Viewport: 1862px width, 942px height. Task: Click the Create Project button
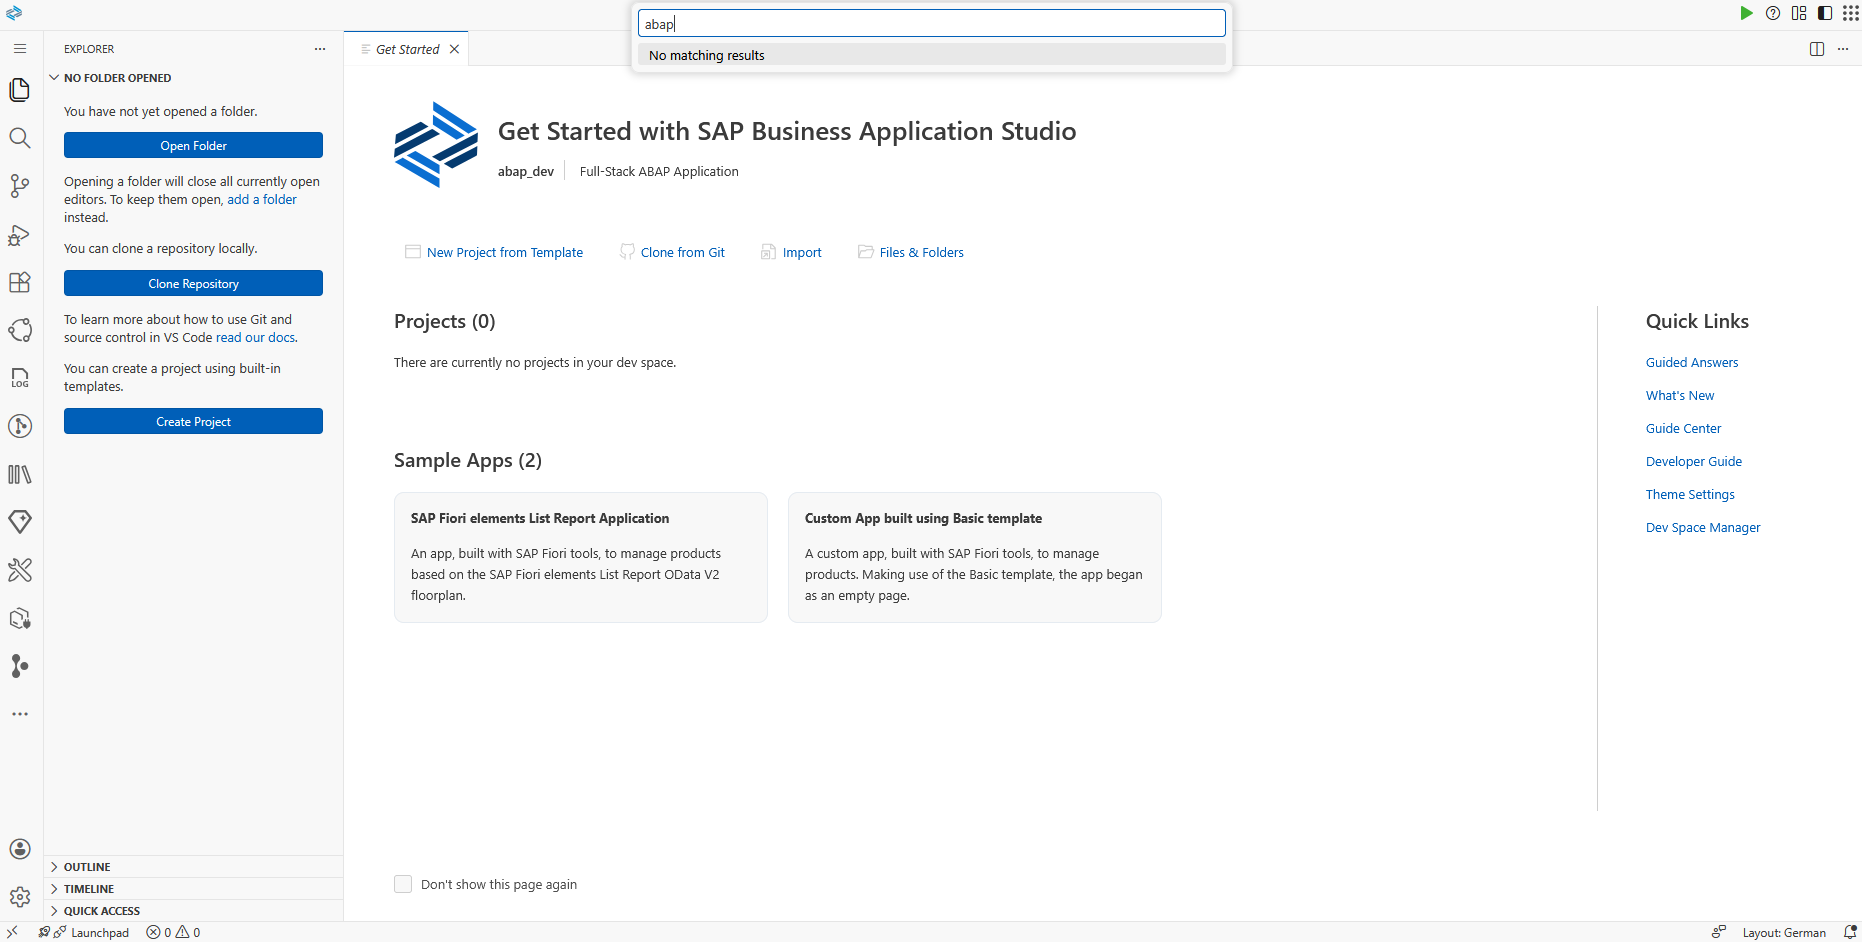pyautogui.click(x=193, y=421)
